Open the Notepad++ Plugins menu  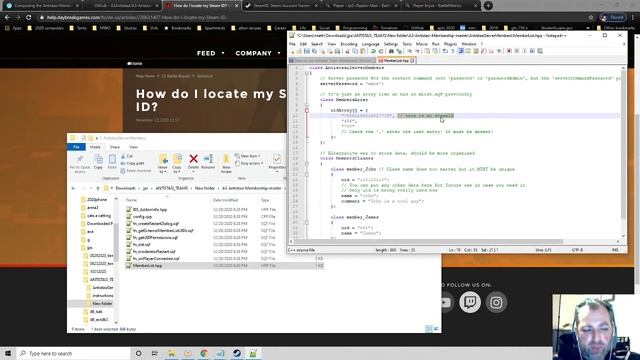click(x=450, y=44)
